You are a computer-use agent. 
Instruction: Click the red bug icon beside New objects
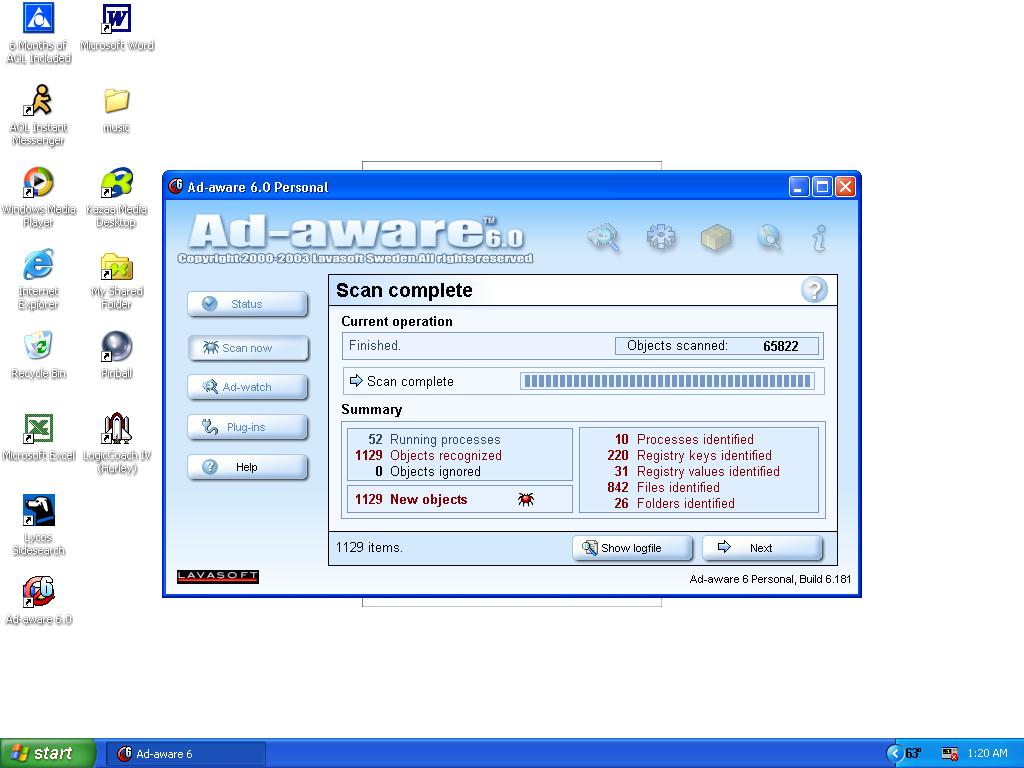pyautogui.click(x=526, y=500)
